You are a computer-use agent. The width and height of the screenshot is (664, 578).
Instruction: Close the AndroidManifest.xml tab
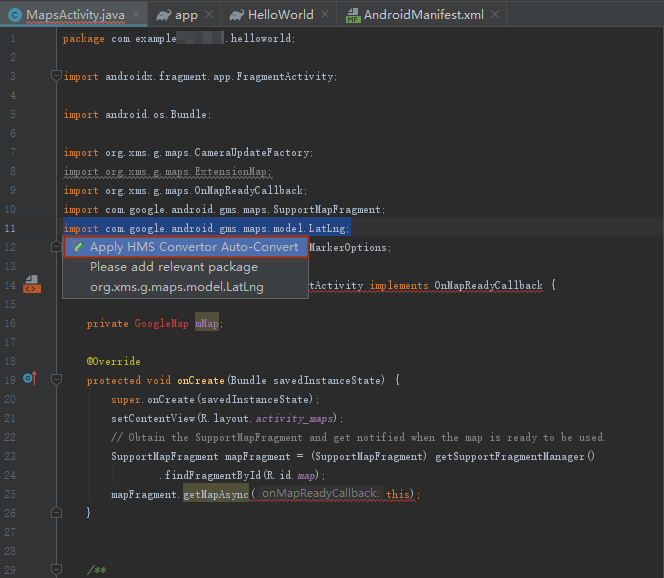tap(495, 14)
